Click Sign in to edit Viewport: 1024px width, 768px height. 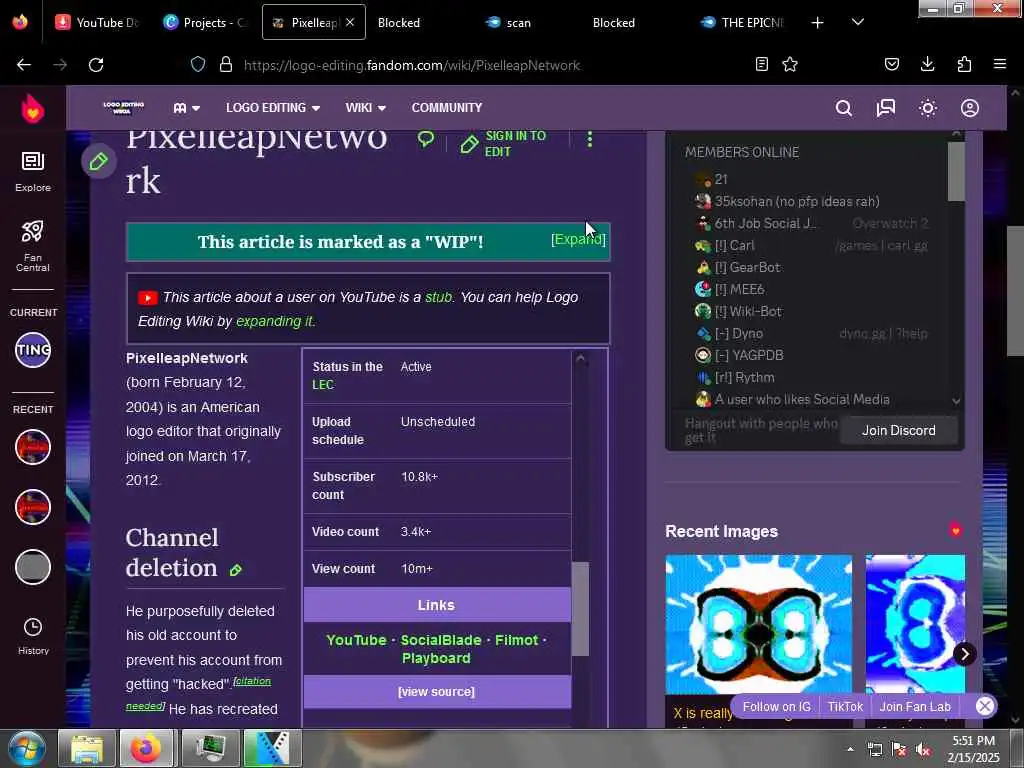point(503,143)
